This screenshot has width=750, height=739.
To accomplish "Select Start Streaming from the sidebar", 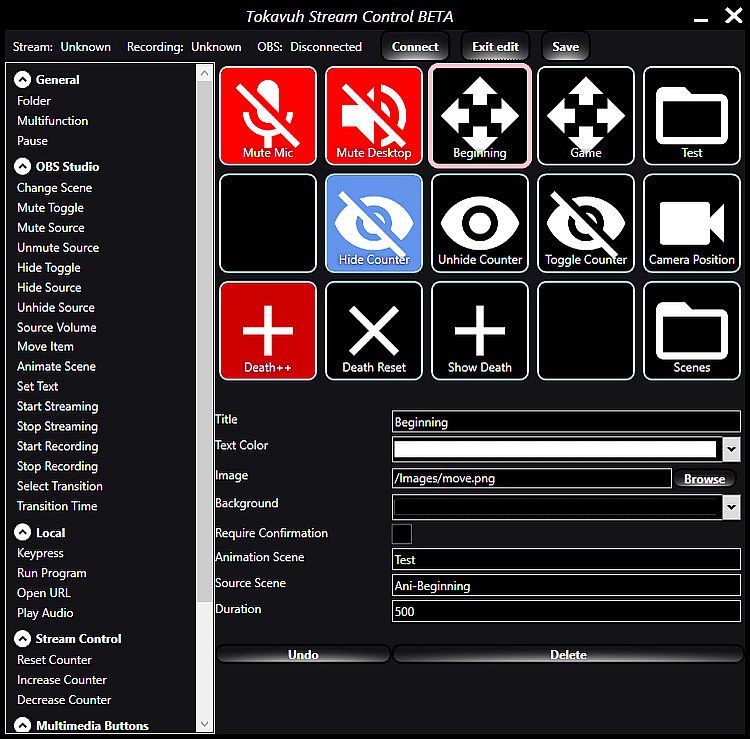I will pos(57,407).
